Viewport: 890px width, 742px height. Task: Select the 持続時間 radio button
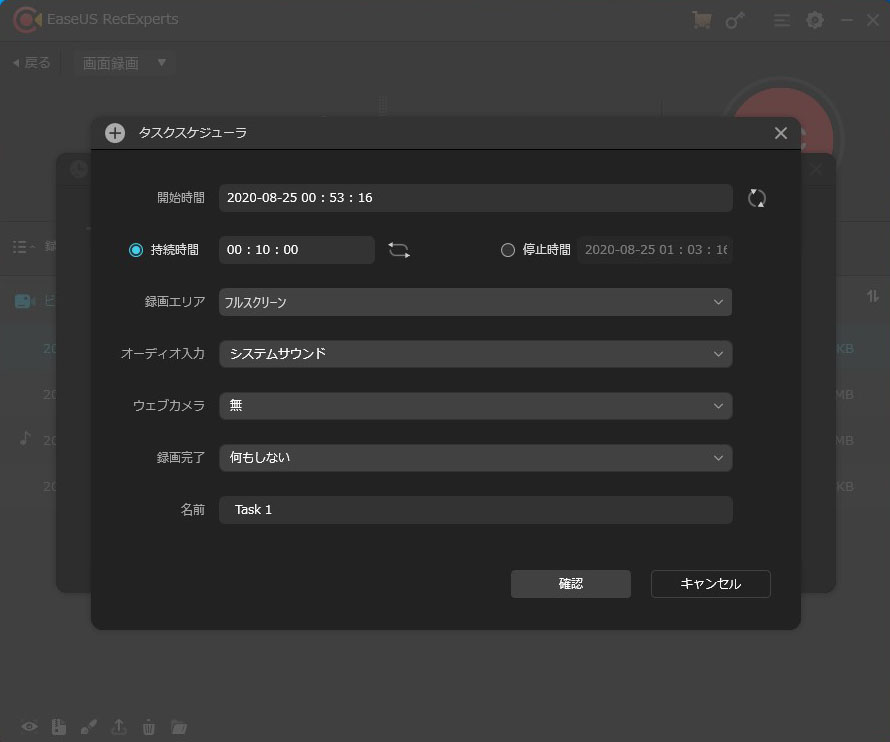click(136, 250)
